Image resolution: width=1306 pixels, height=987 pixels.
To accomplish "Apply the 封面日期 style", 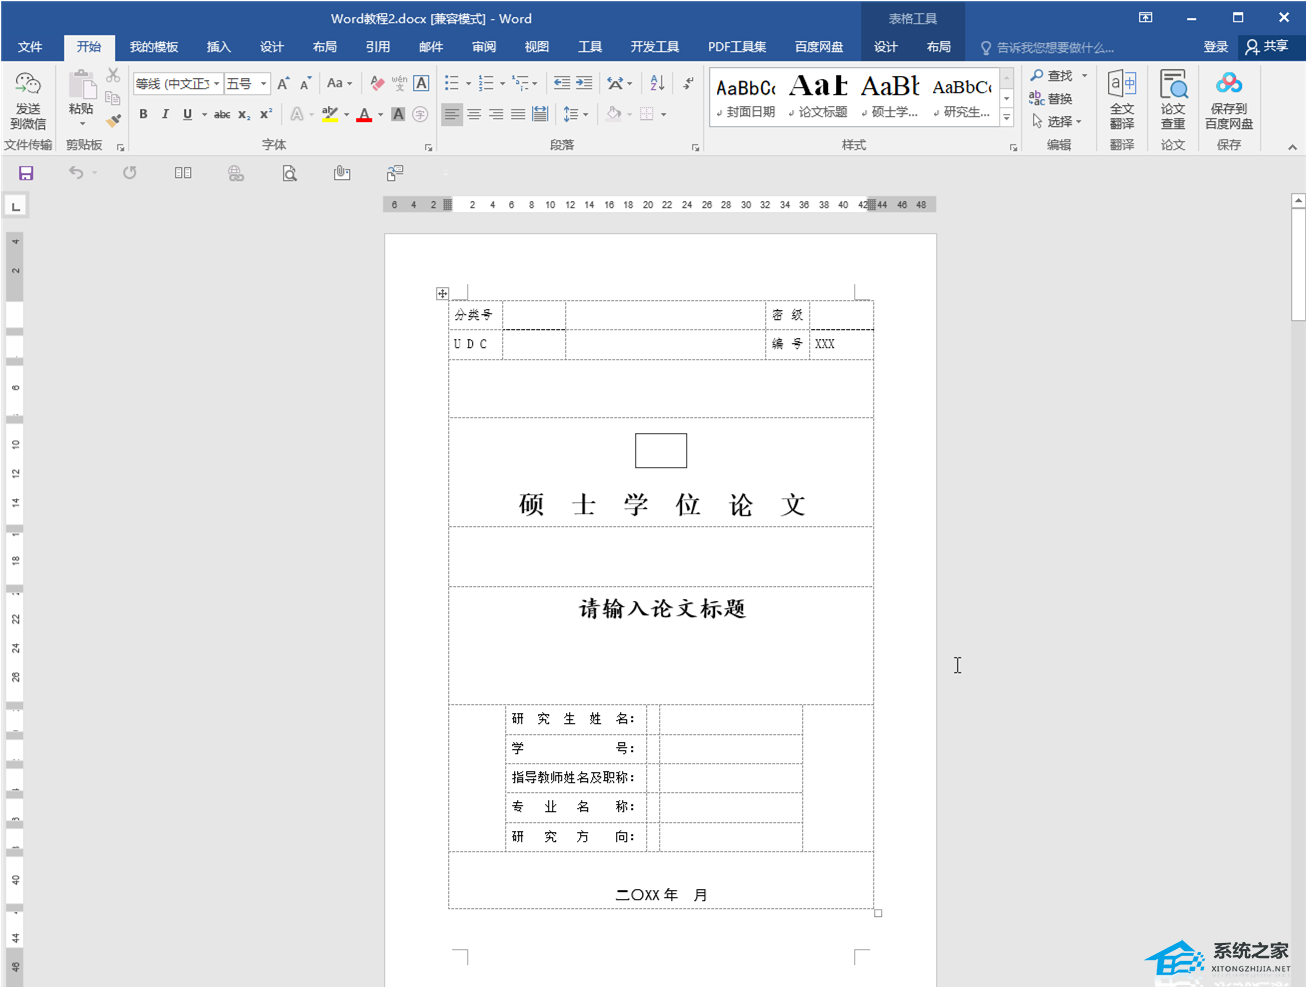I will tap(746, 98).
